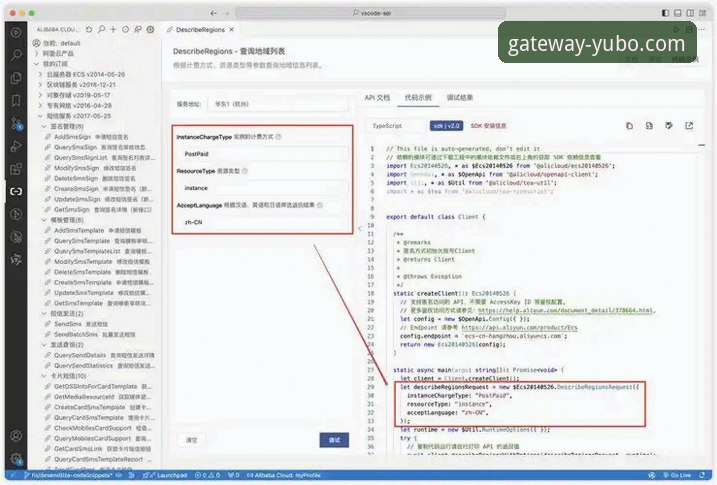Click the blue 调试 debug button

pyautogui.click(x=334, y=440)
